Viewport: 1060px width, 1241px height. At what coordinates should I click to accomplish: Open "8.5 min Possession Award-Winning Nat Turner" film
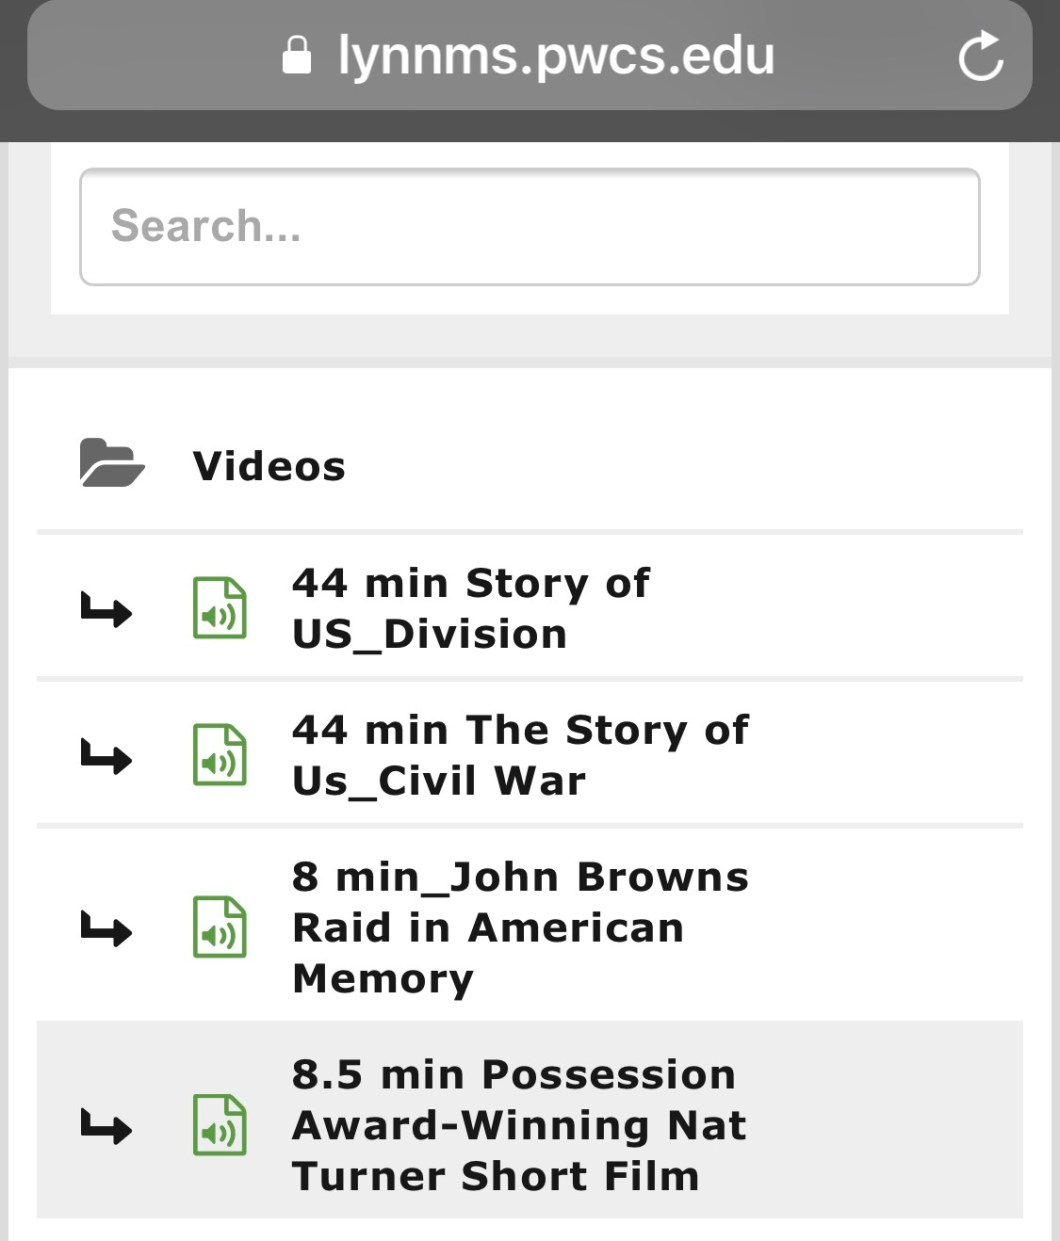[518, 1125]
